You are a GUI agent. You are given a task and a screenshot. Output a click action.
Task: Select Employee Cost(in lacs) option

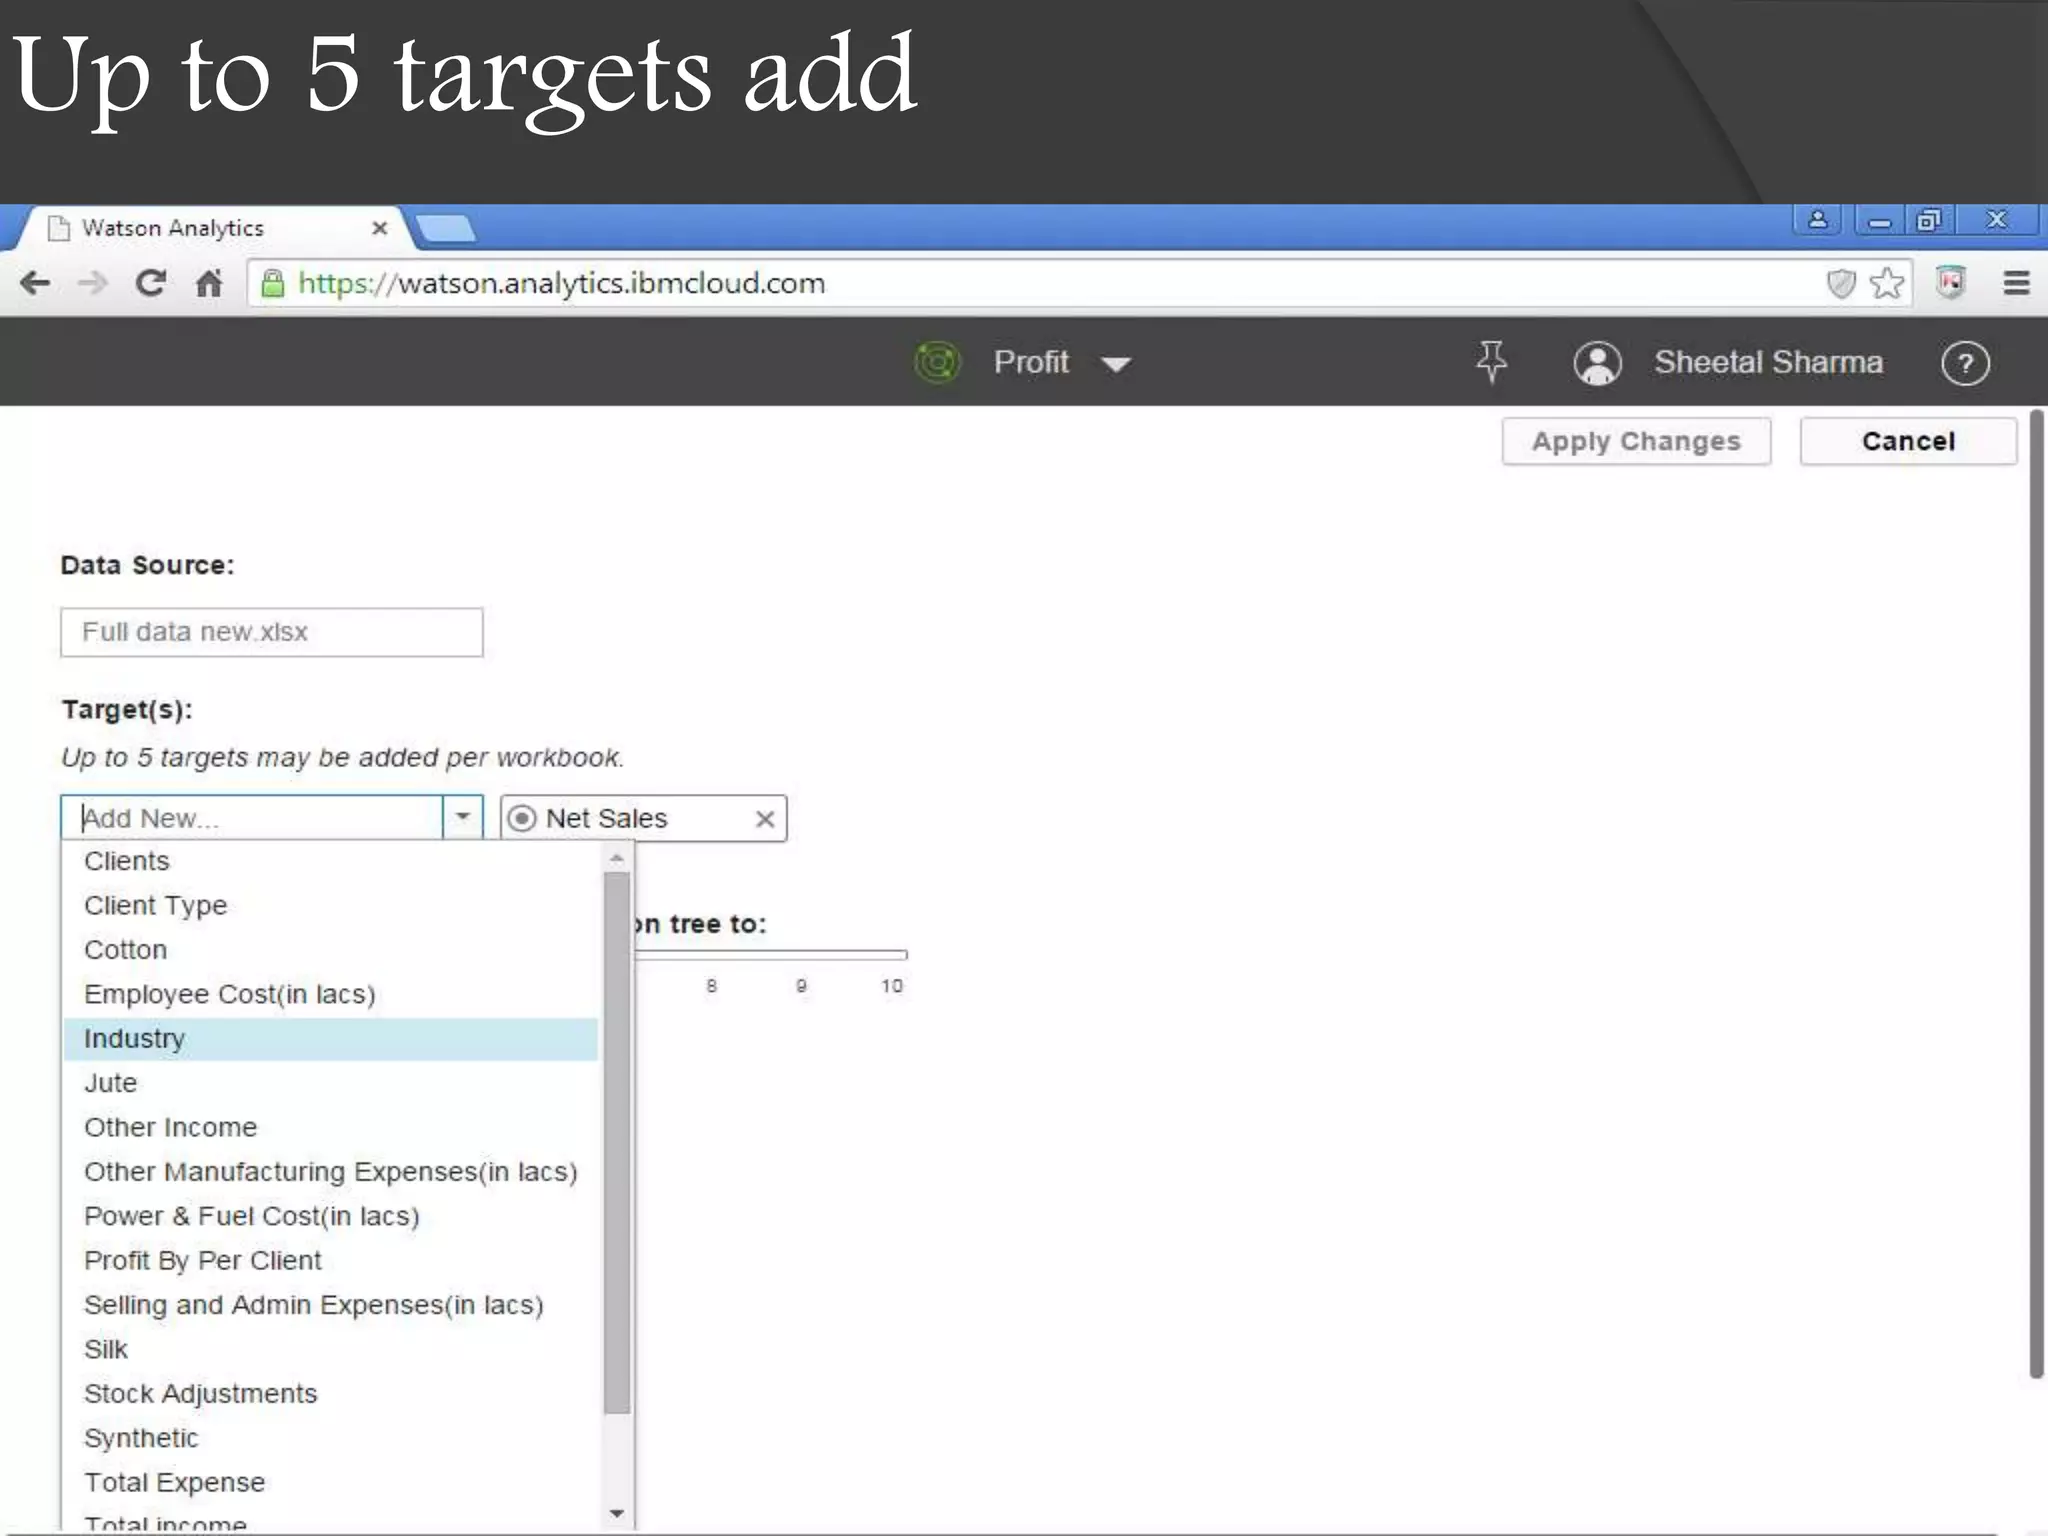[x=331, y=994]
